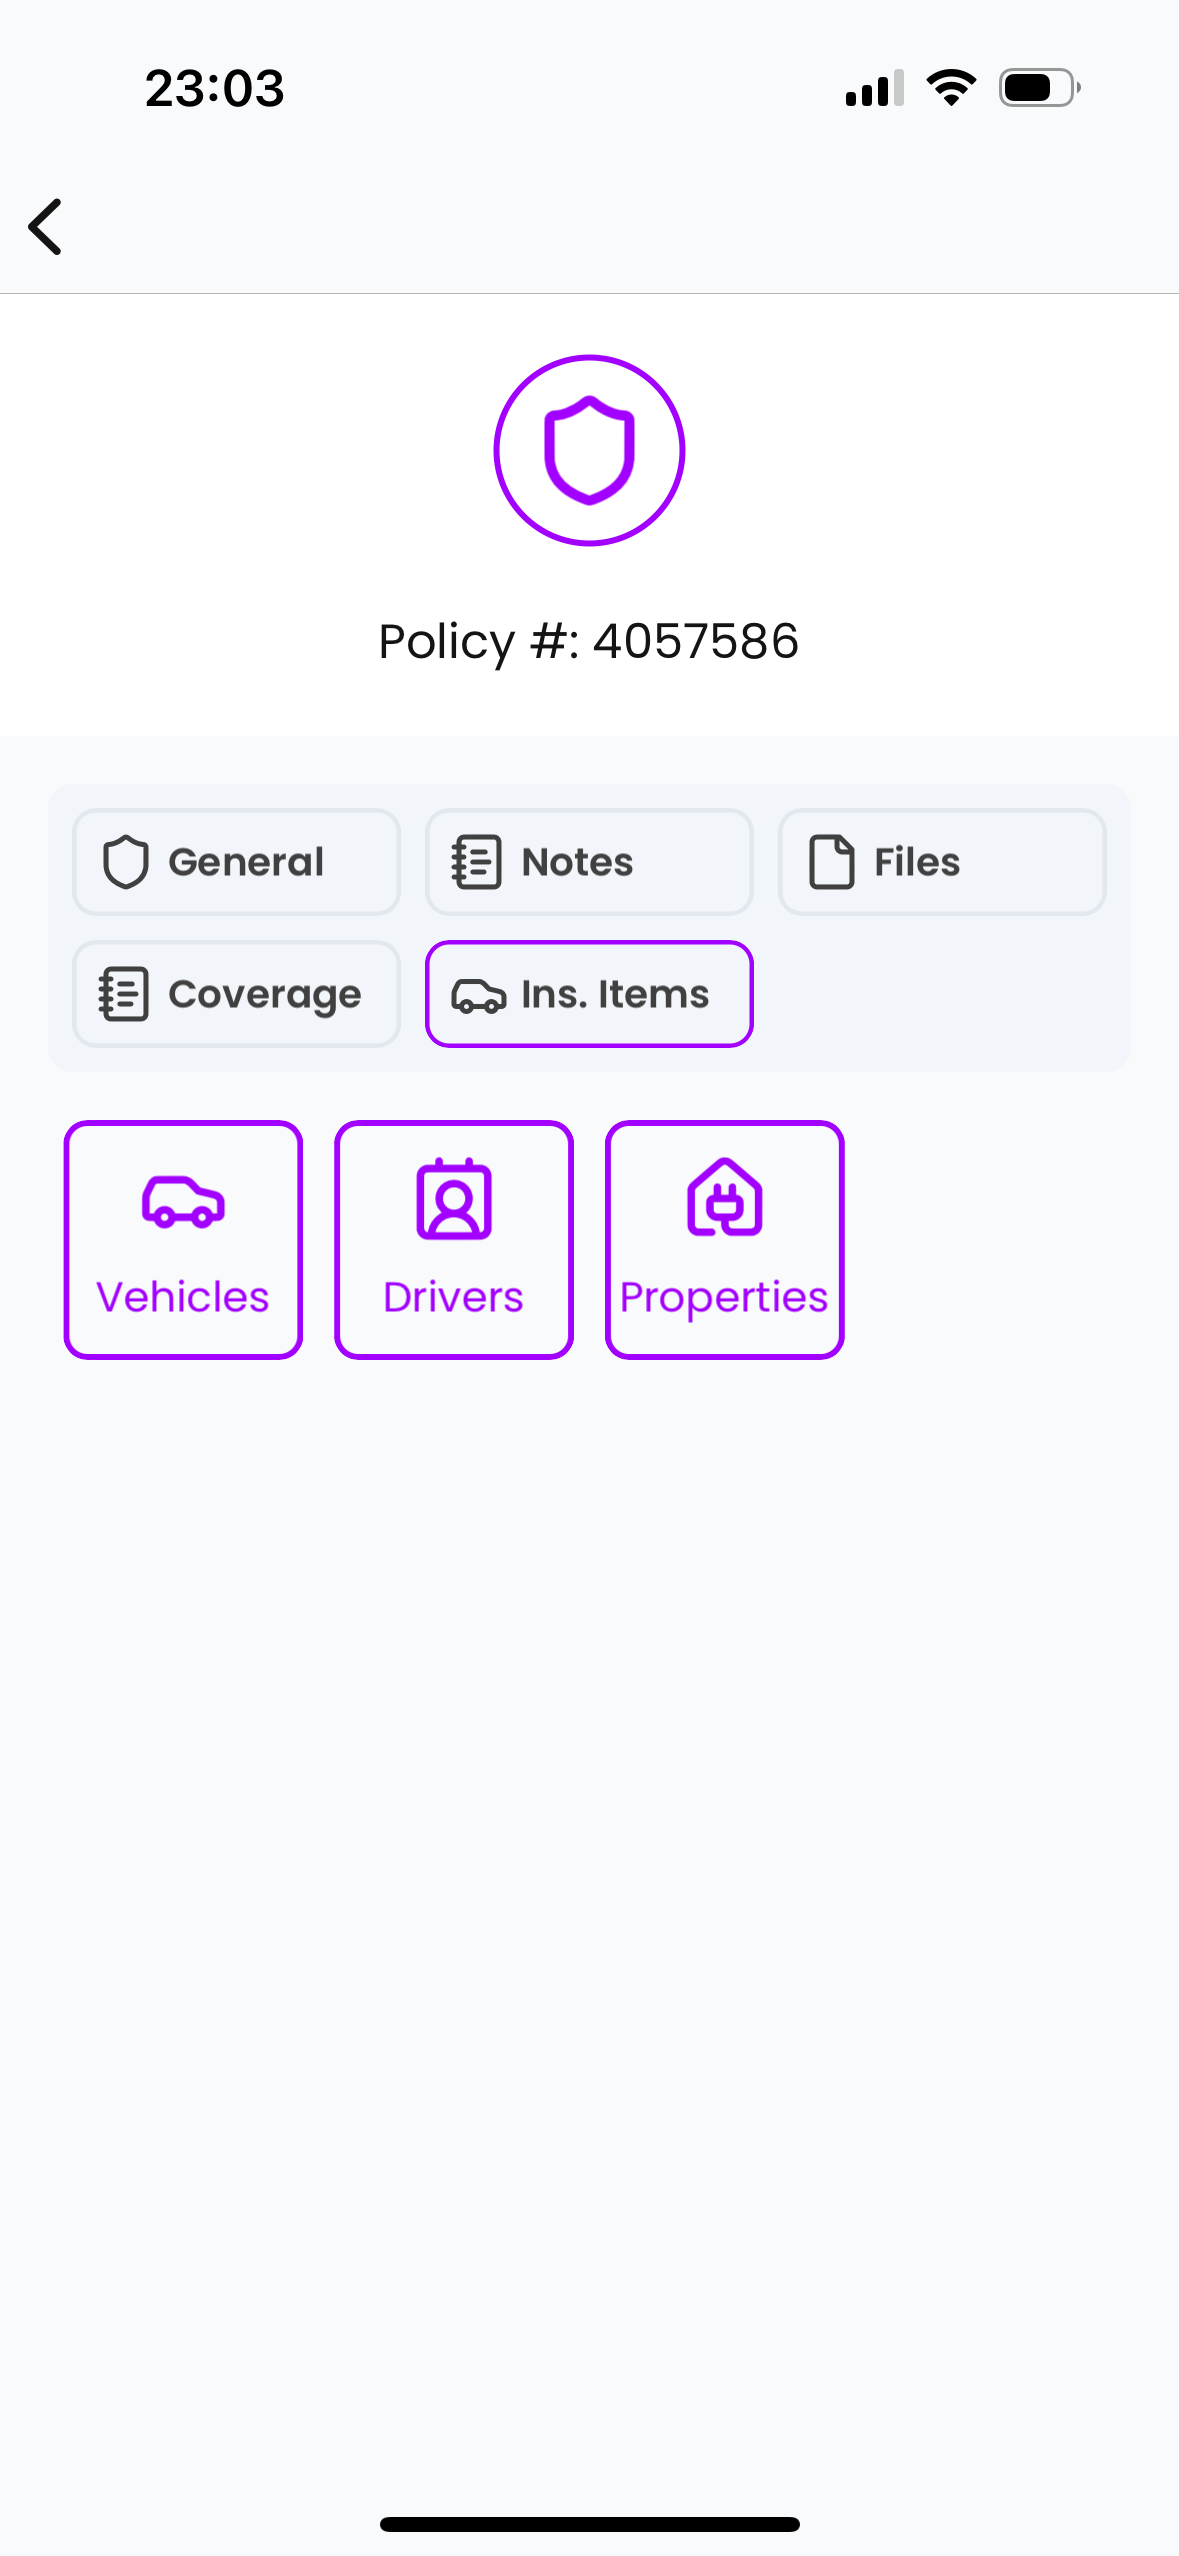Image resolution: width=1179 pixels, height=2556 pixels.
Task: Switch to the General tab
Action: (236, 862)
